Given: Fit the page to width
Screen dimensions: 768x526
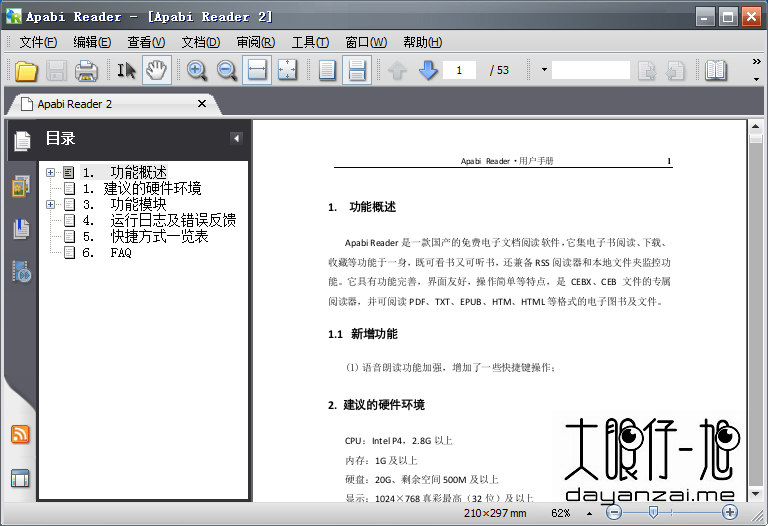Looking at the screenshot, I should click(257, 71).
